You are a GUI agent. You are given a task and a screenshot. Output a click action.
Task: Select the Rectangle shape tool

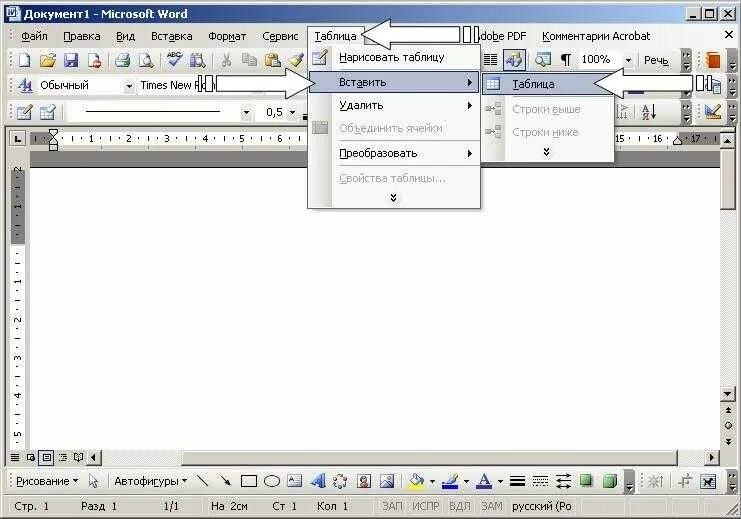click(249, 481)
